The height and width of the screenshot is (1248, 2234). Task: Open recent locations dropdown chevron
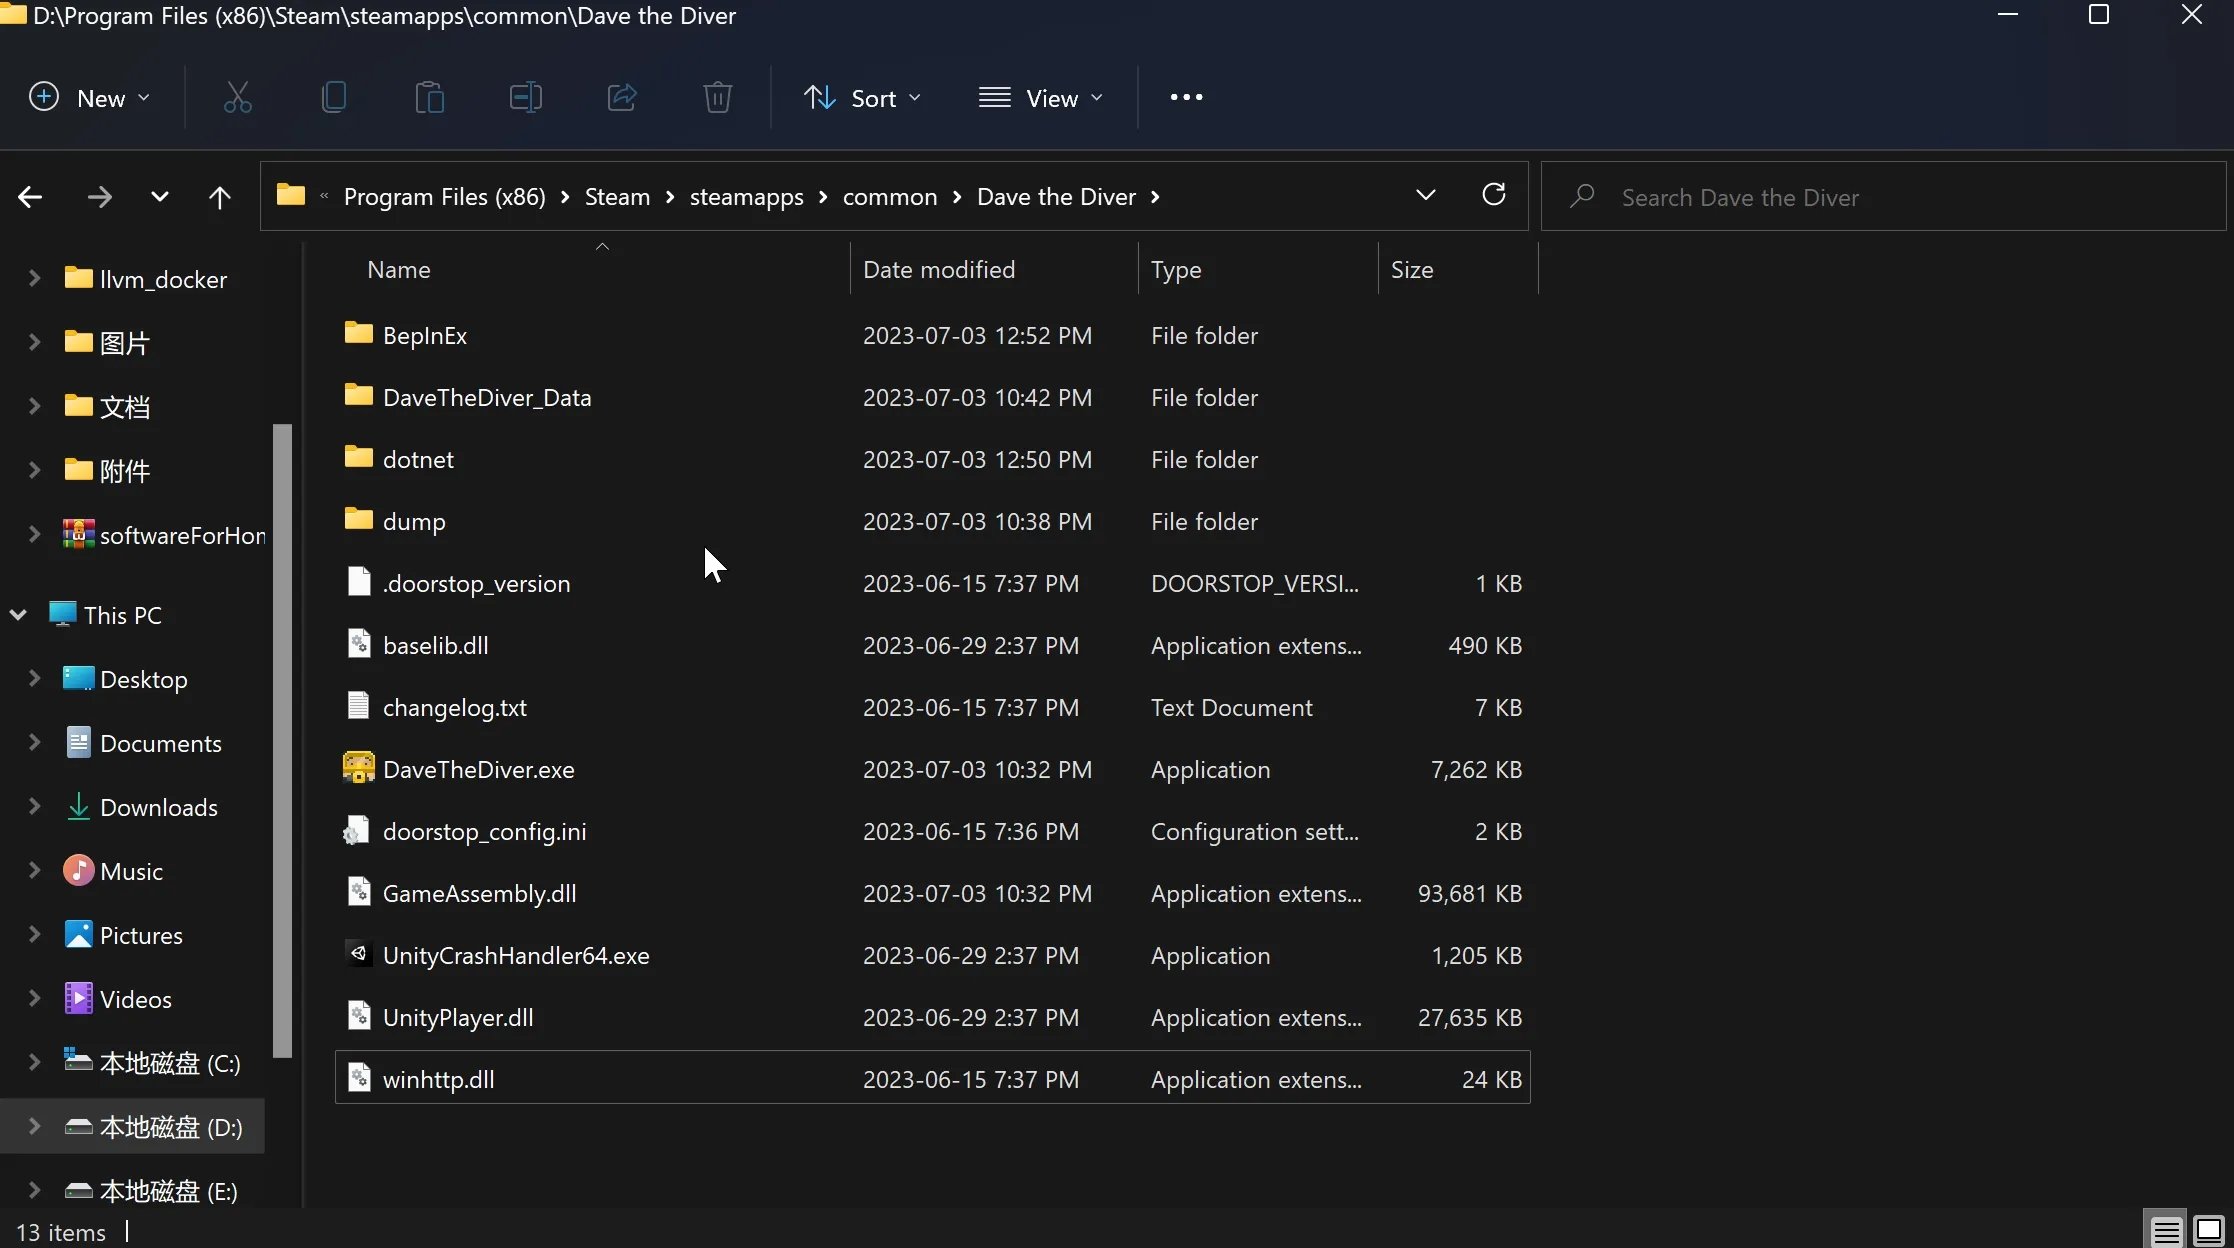[x=159, y=197]
